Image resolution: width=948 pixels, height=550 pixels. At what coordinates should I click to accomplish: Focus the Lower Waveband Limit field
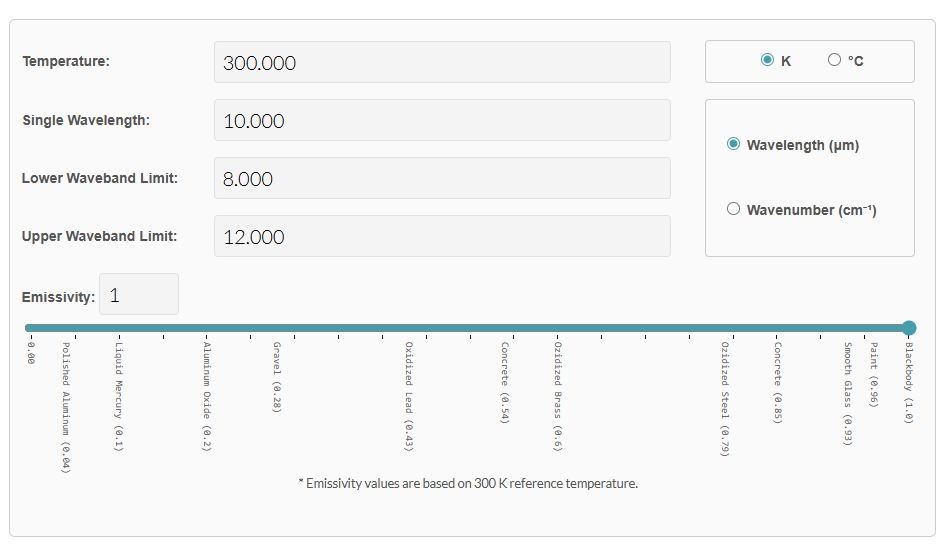click(x=441, y=178)
